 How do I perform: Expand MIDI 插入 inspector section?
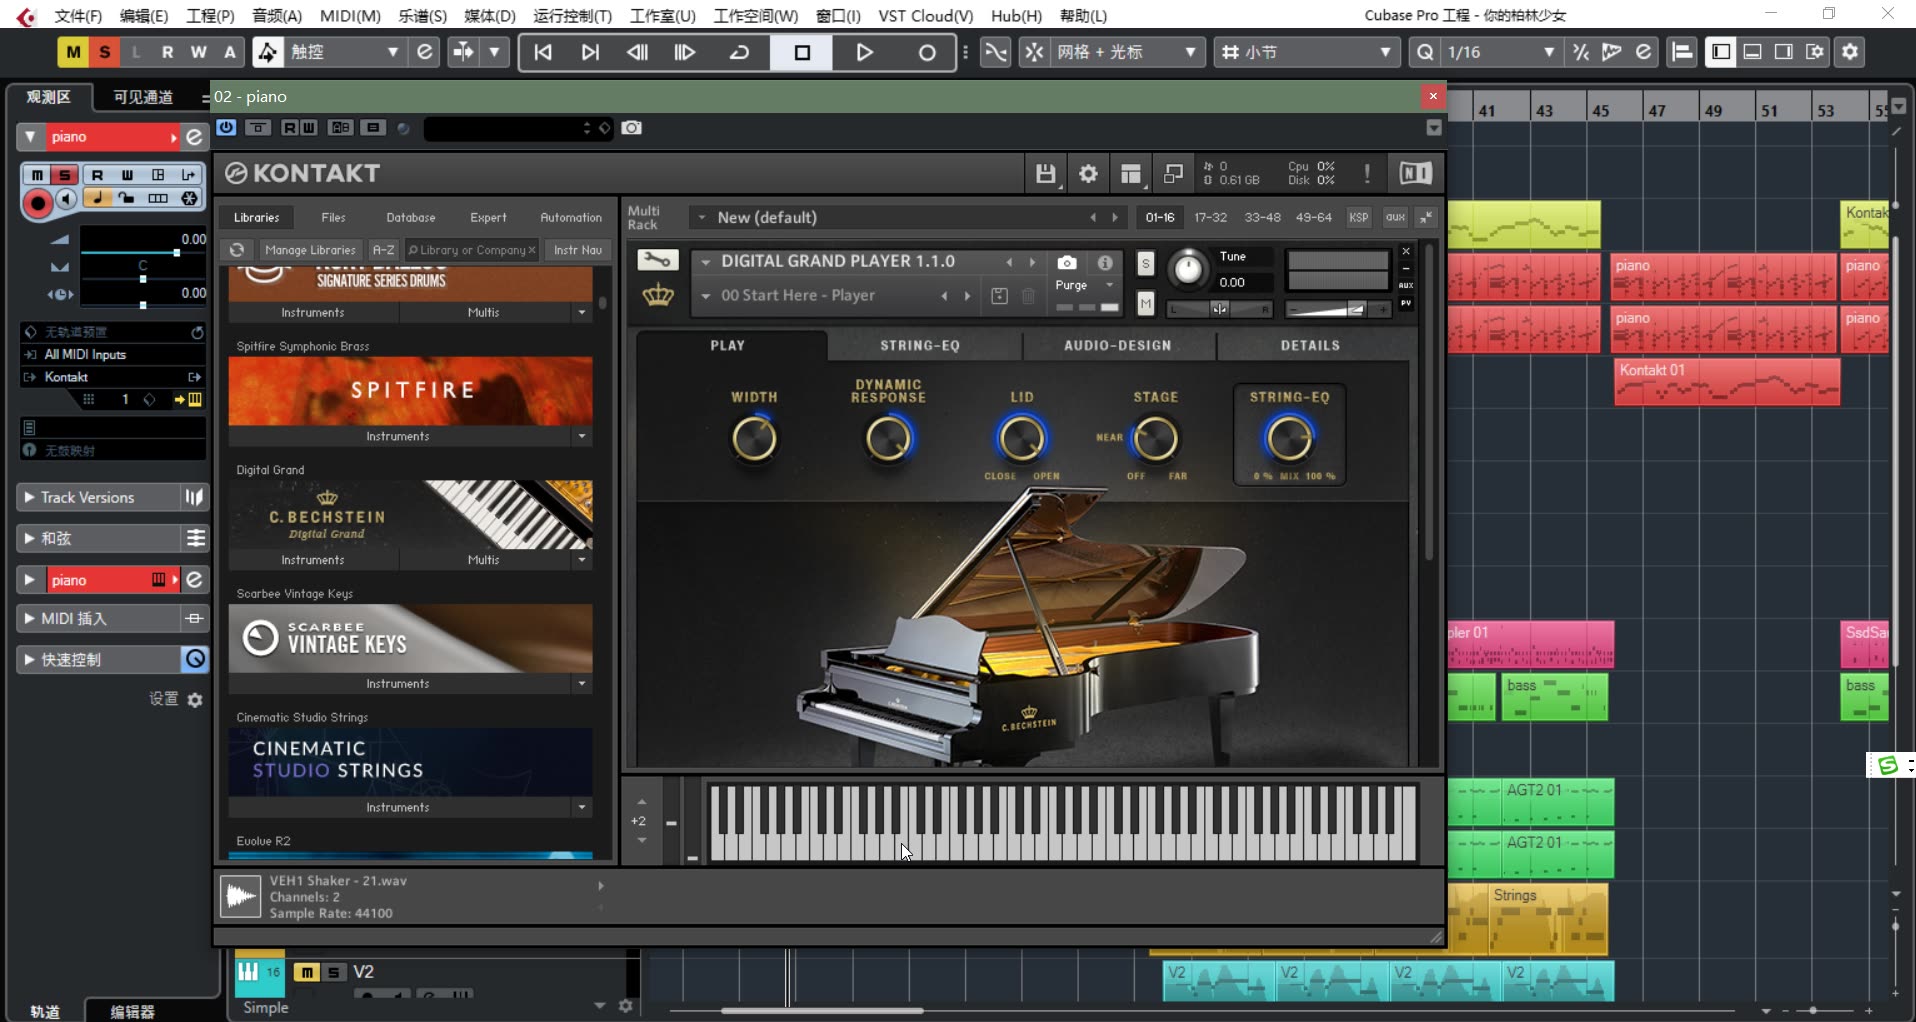[x=97, y=619]
